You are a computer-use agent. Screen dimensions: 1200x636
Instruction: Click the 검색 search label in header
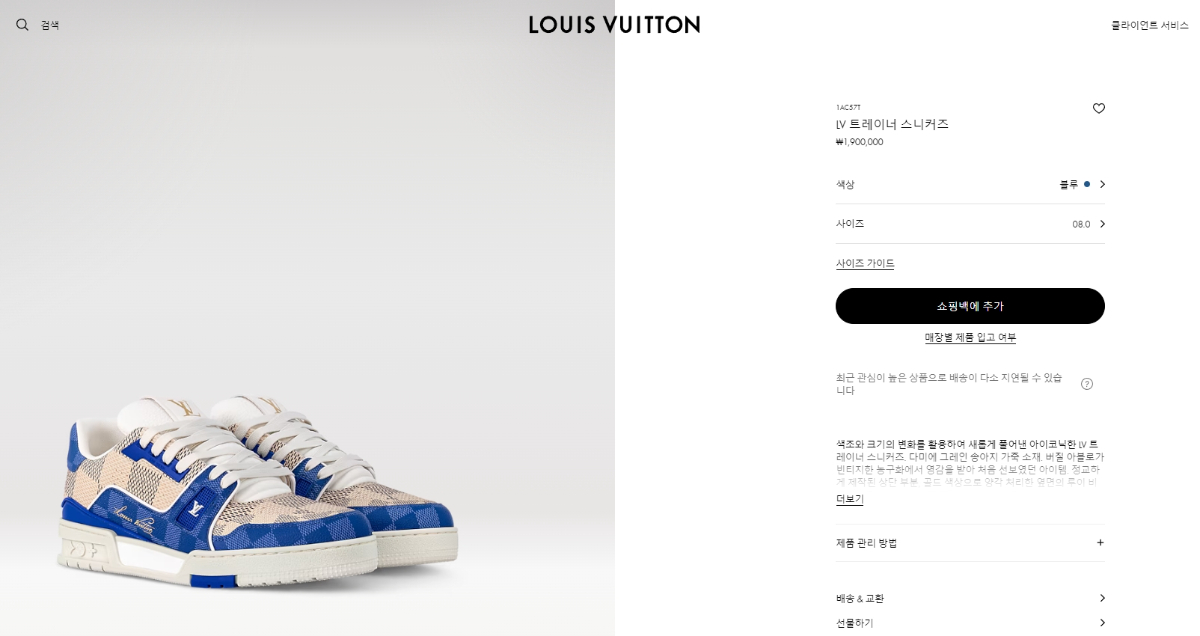click(x=50, y=25)
